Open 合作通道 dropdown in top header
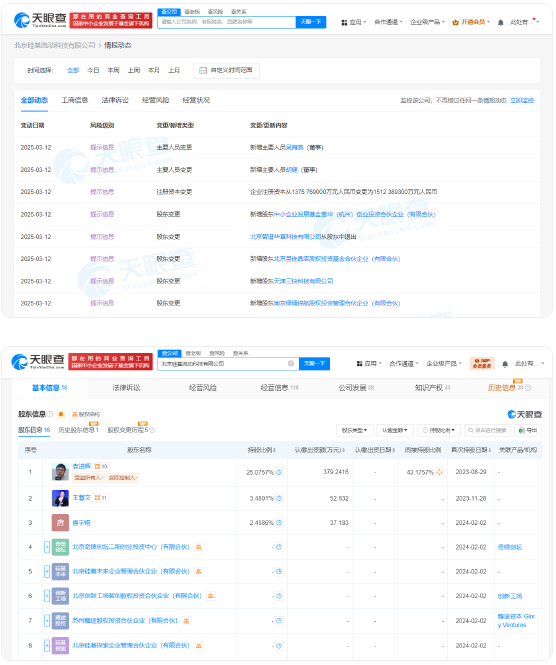The width and height of the screenshot is (556, 665). click(x=388, y=22)
